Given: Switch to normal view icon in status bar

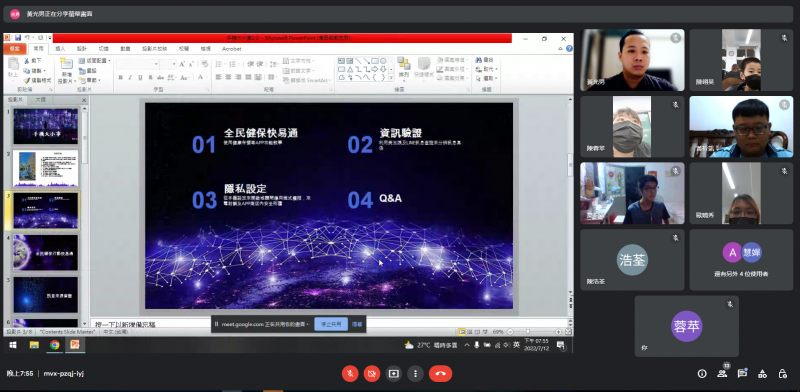Looking at the screenshot, I should tap(462, 332).
